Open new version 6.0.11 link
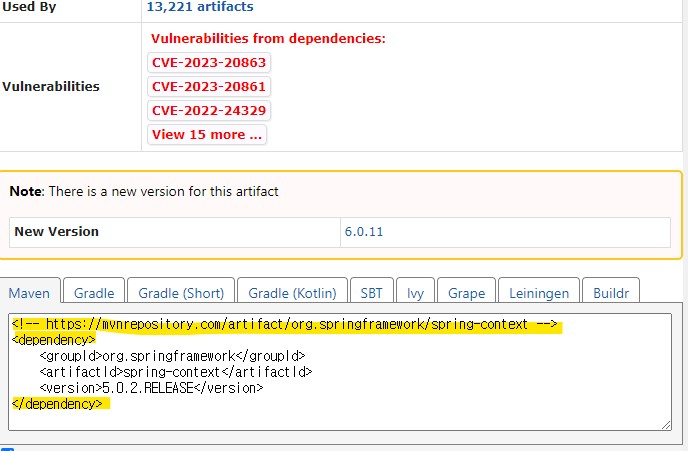Screen dimensions: 688x451 click(x=364, y=232)
